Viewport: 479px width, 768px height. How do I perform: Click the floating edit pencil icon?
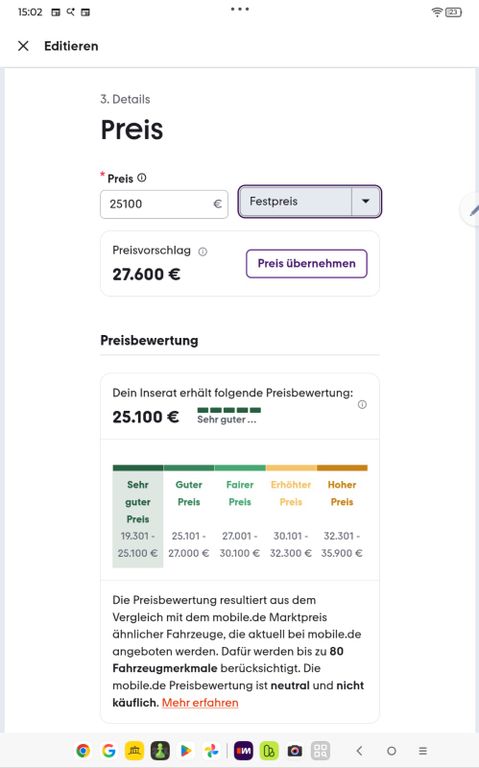pos(473,209)
